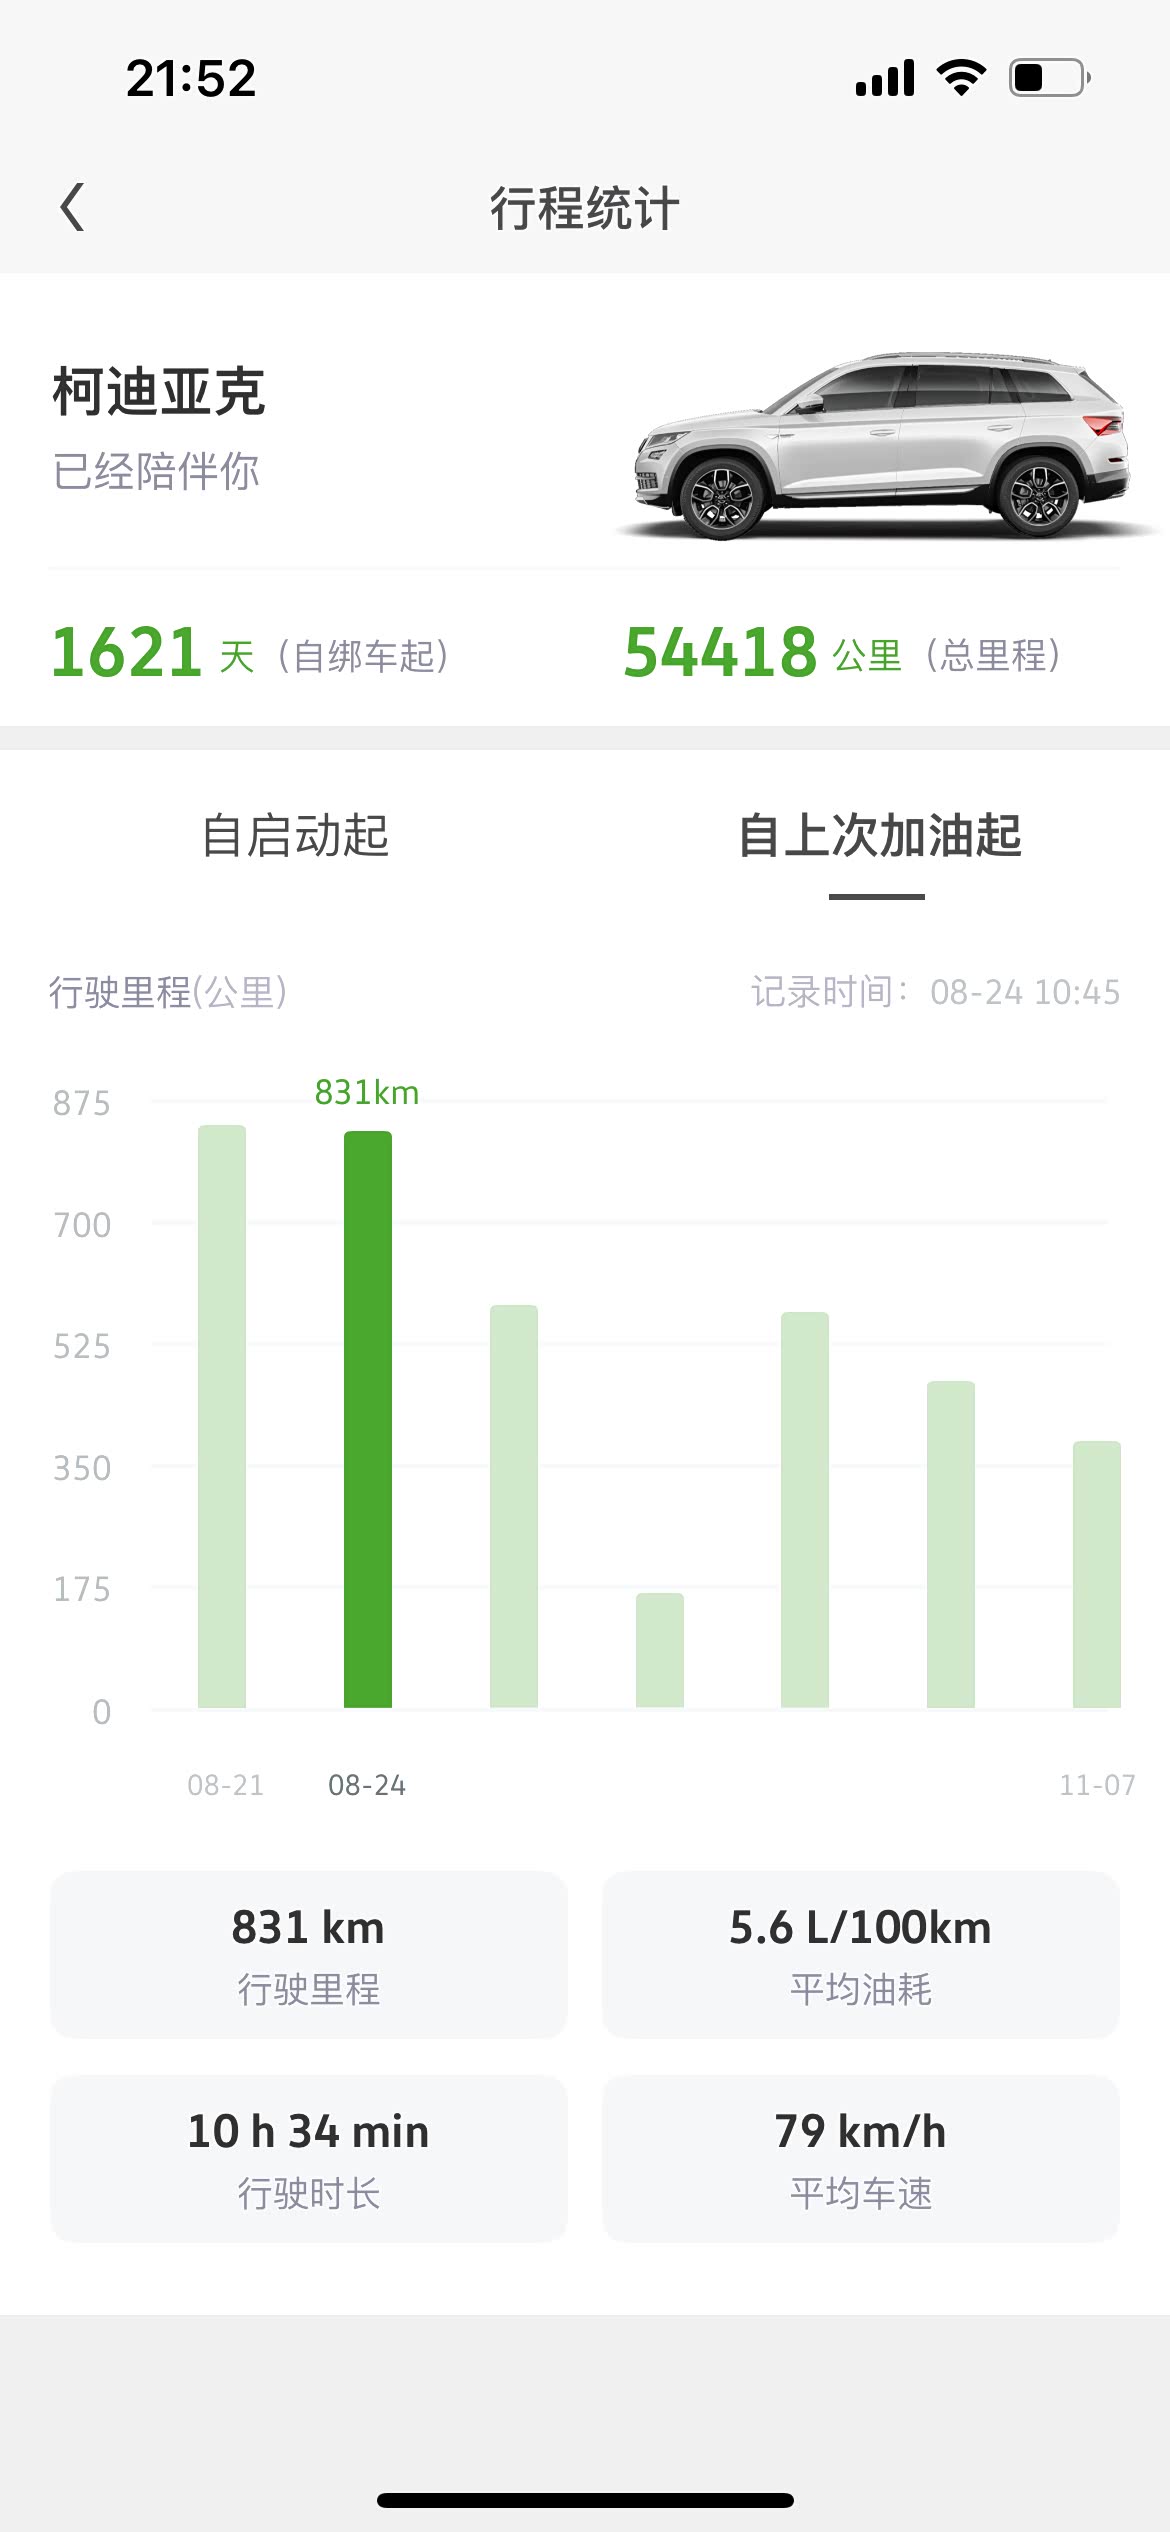
Task: Tap 行驶里程(公里) chart label
Action: pos(168,992)
